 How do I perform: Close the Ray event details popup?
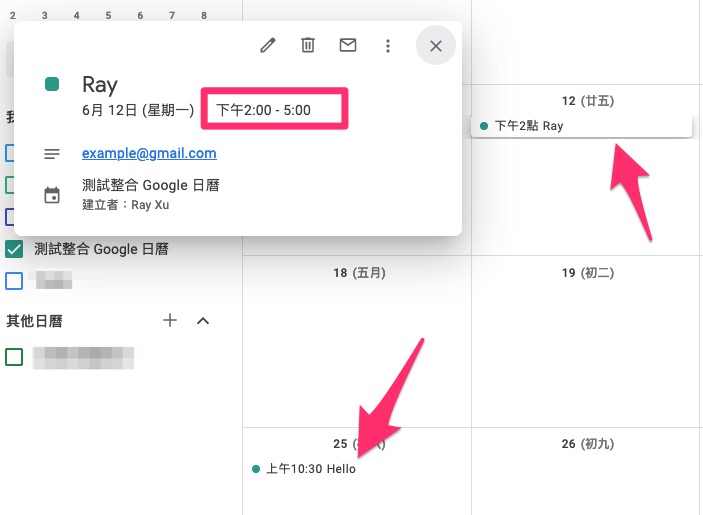tap(435, 45)
